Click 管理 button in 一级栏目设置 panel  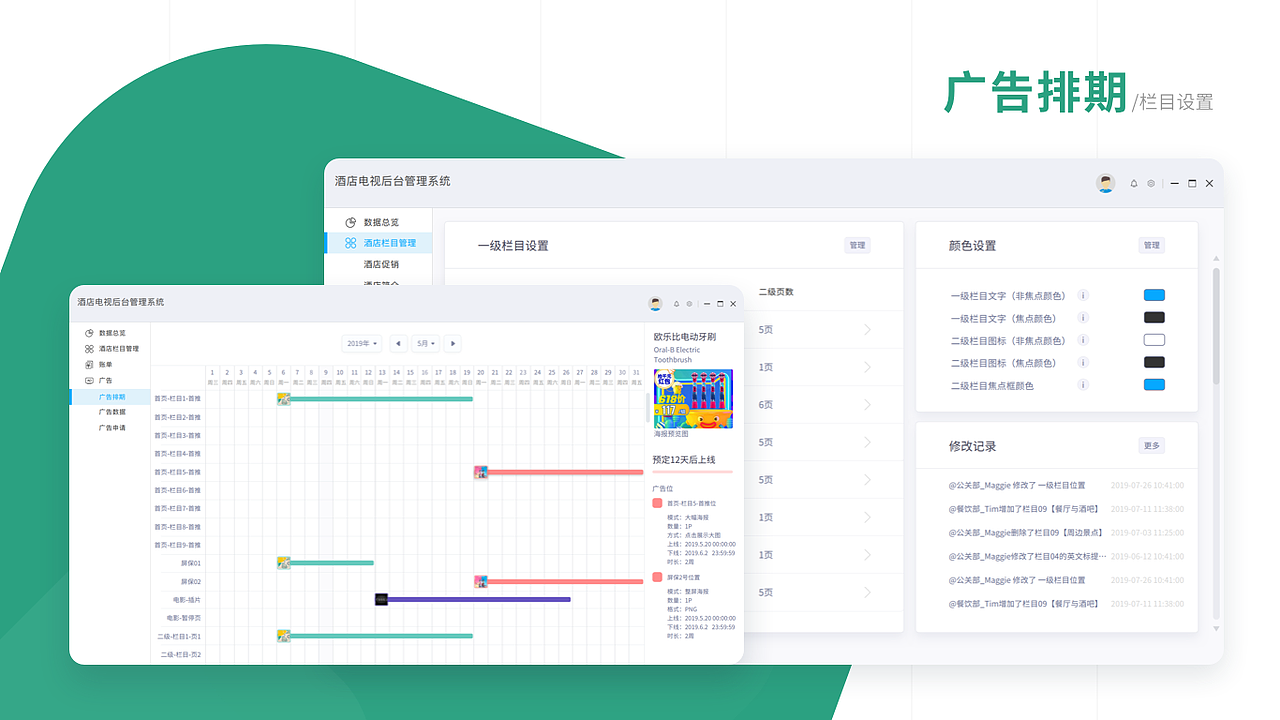(857, 245)
